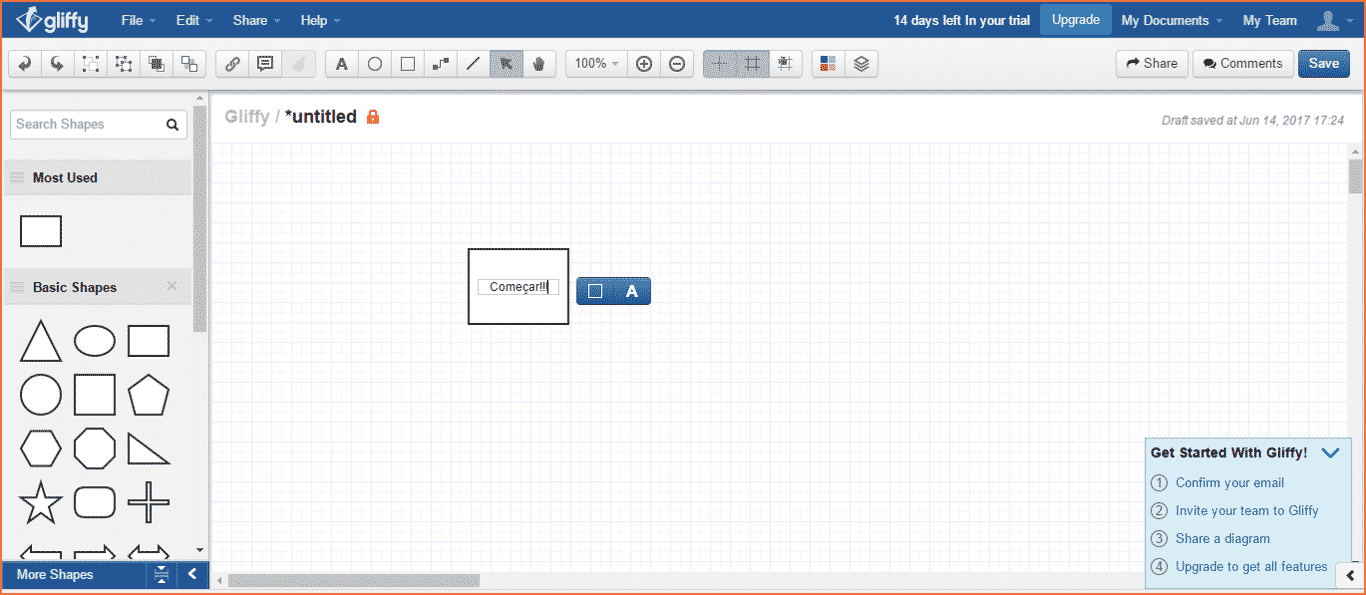The height and width of the screenshot is (595, 1366).
Task: Click the Undo arrow in the toolbar
Action: [x=25, y=64]
